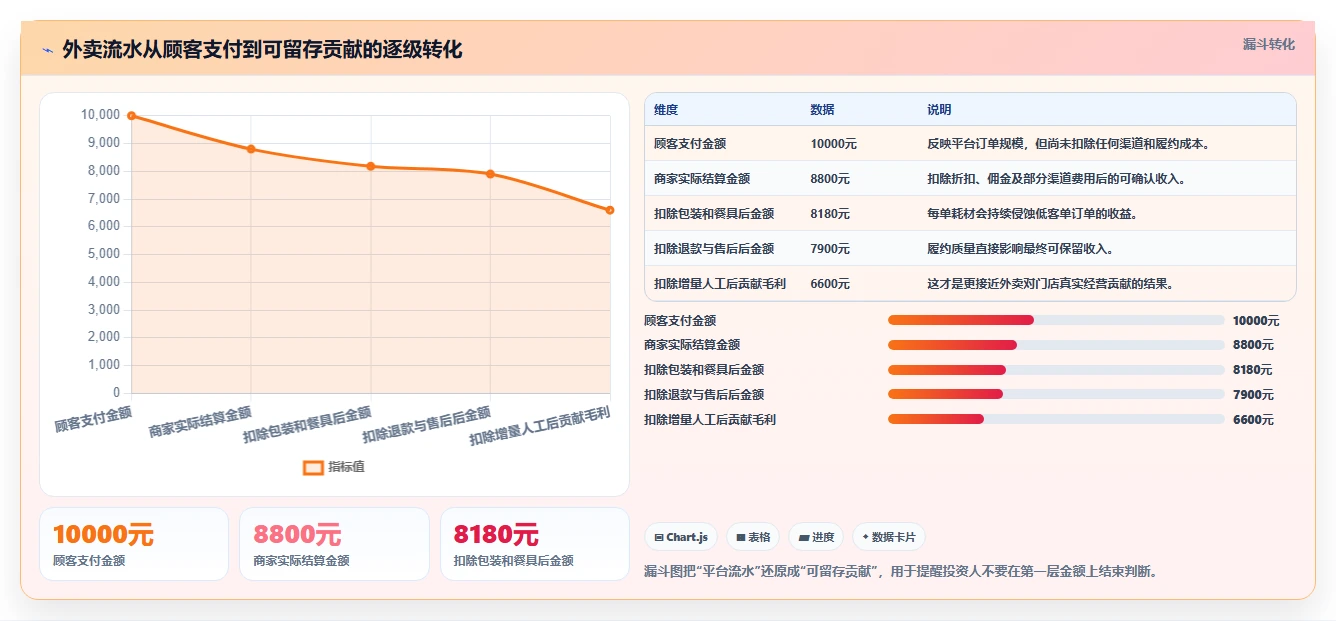The image size is (1336, 621).
Task: Click the 0 label on the chart y-axis
Action: tap(117, 393)
